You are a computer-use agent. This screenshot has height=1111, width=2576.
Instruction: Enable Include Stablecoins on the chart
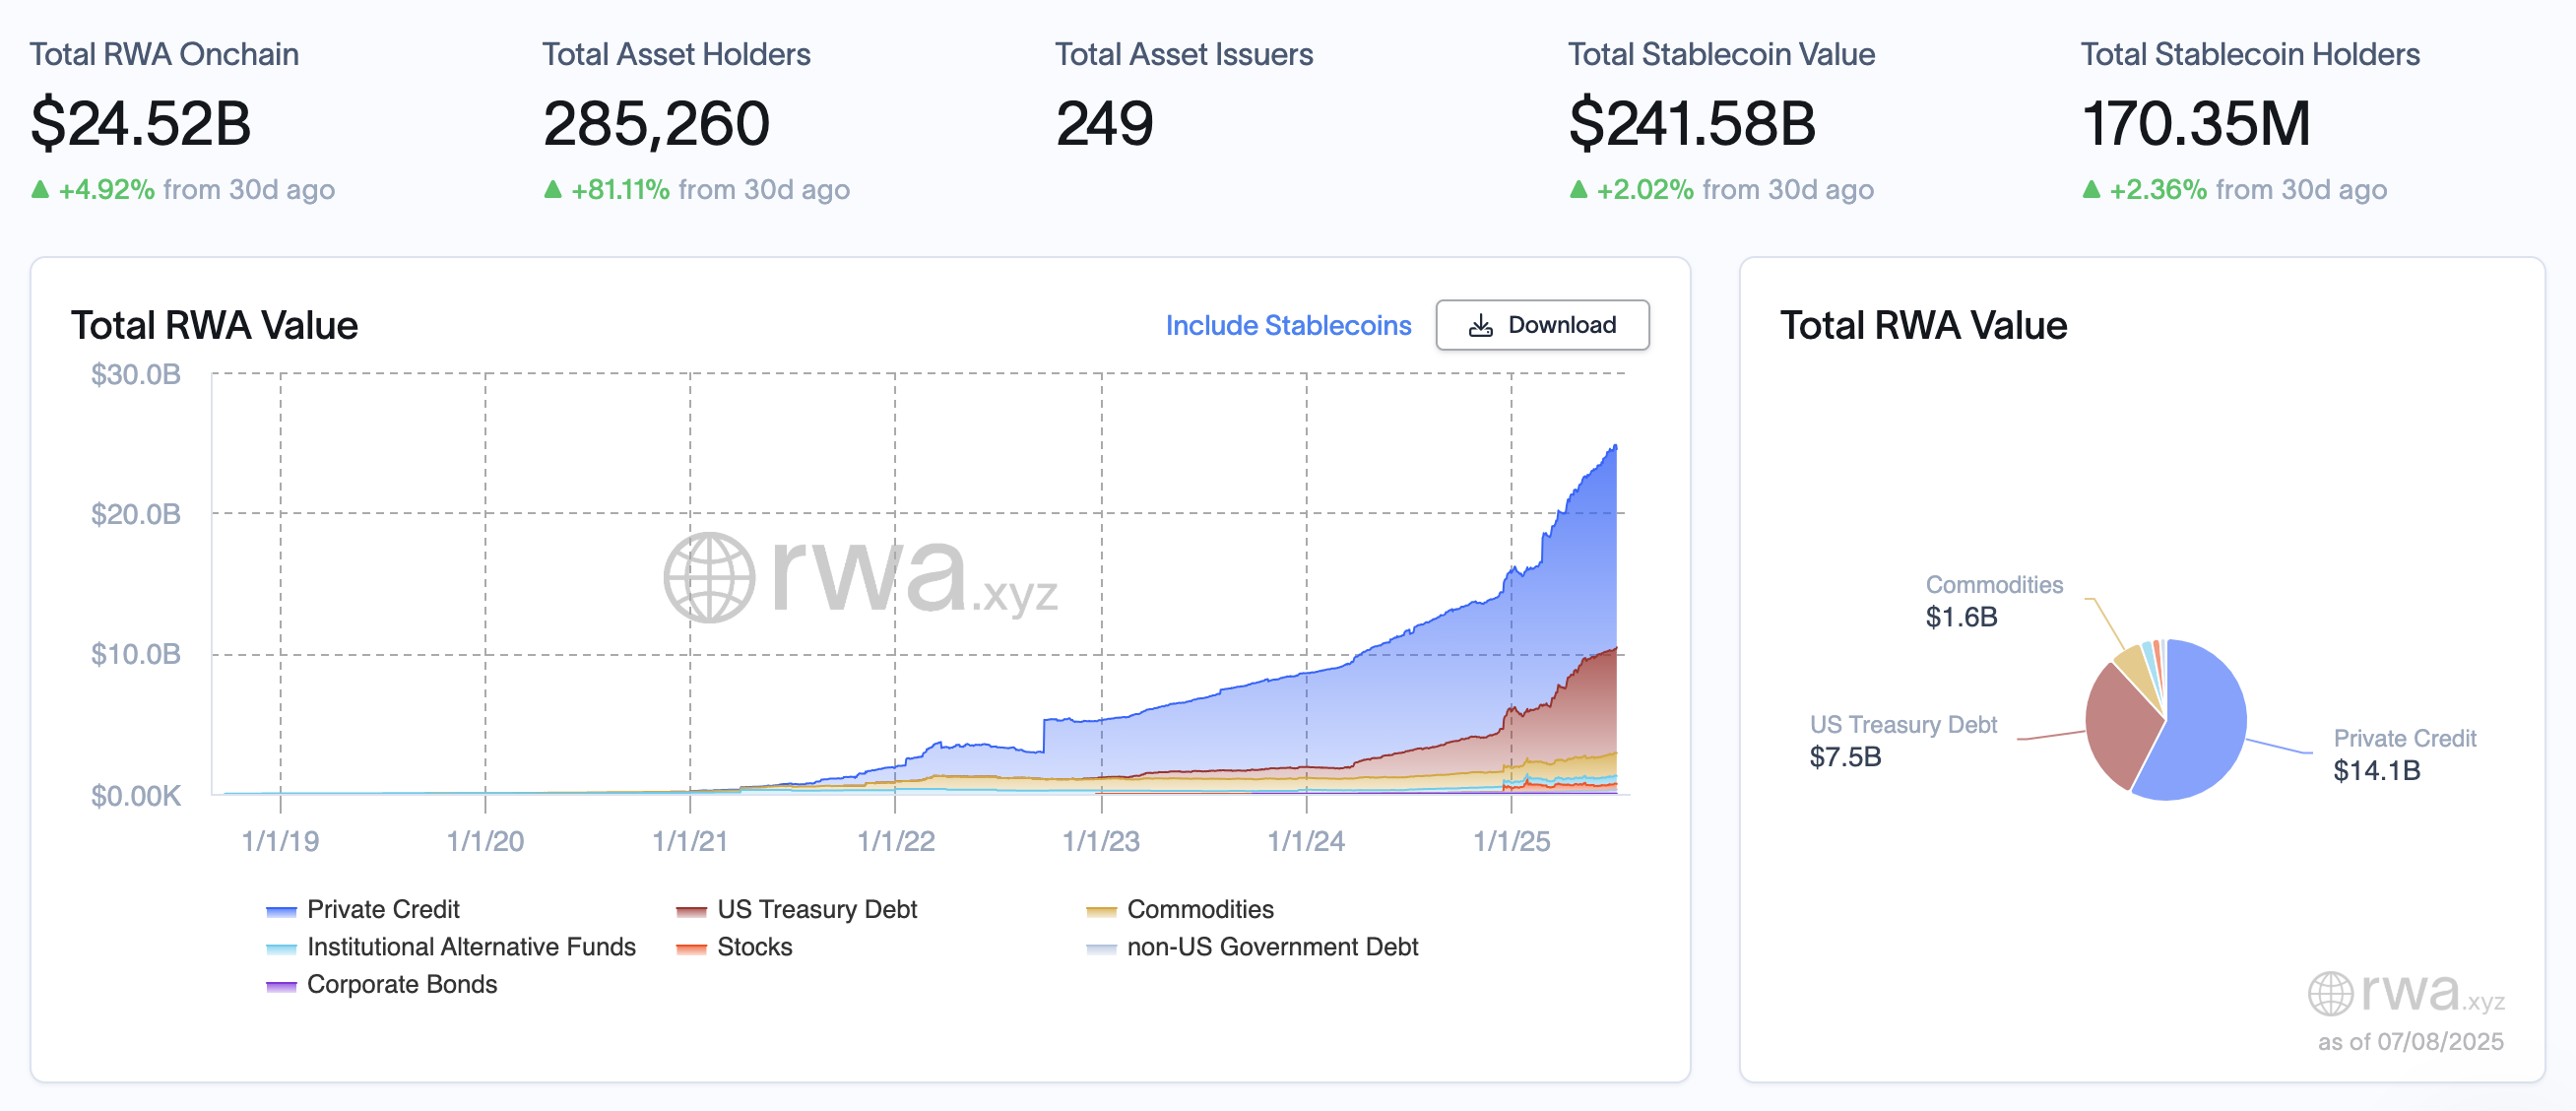[x=1288, y=325]
